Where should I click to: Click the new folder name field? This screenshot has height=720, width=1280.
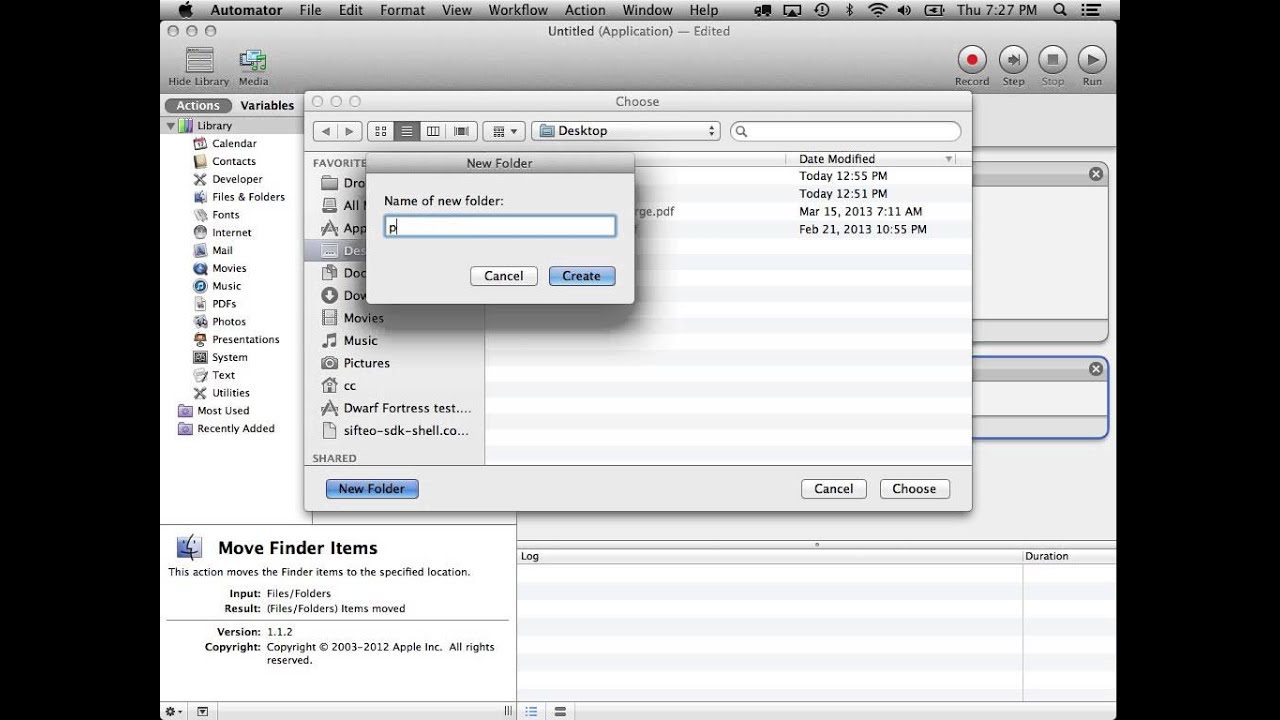tap(500, 227)
